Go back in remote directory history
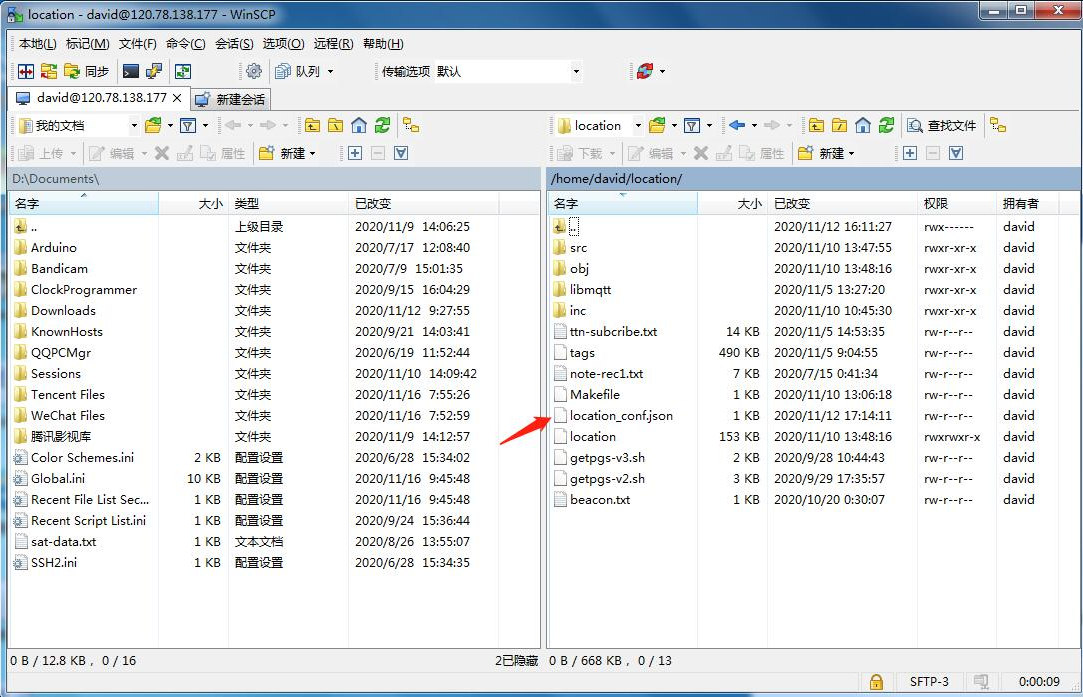Viewport: 1083px width, 697px height. [737, 126]
